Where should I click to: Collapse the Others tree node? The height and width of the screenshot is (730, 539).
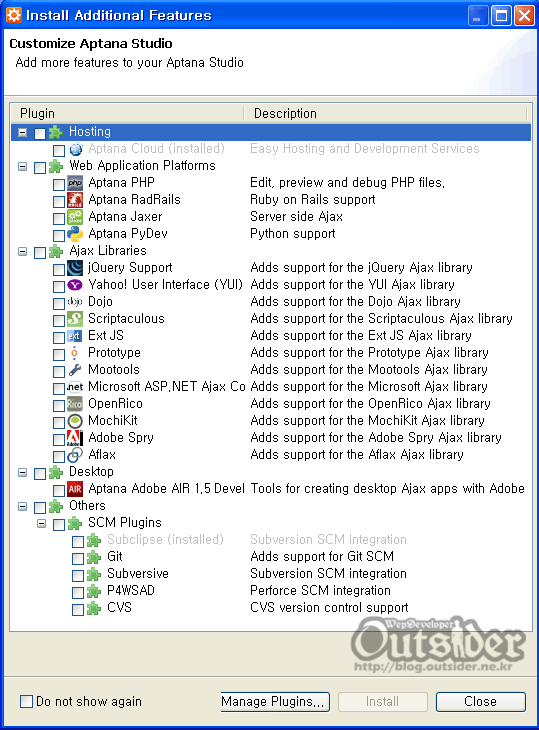click(x=22, y=507)
